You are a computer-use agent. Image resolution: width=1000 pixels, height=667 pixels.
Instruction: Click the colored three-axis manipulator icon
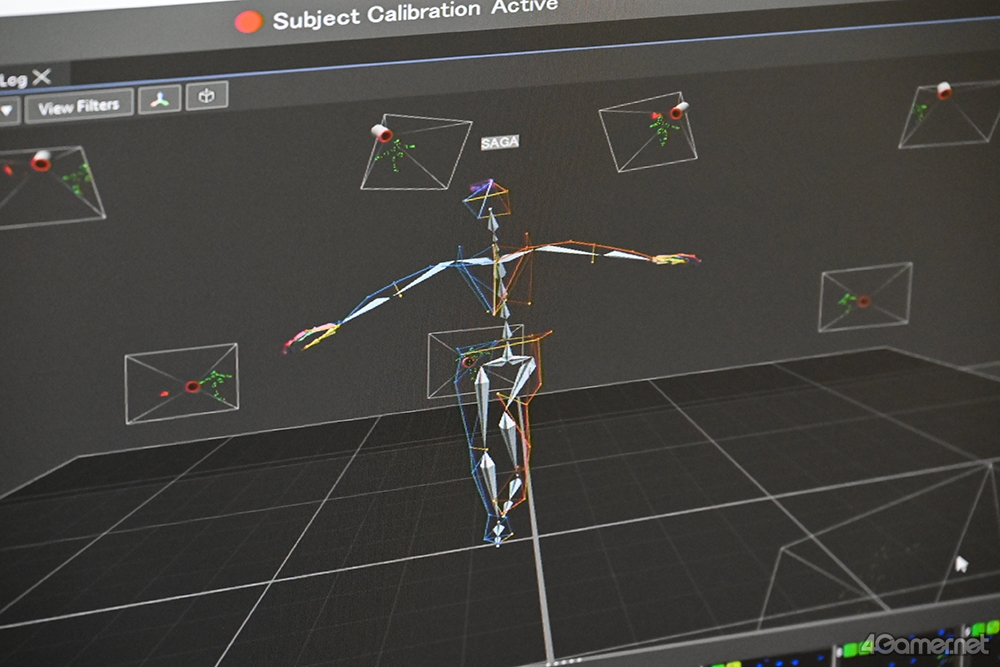point(159,99)
